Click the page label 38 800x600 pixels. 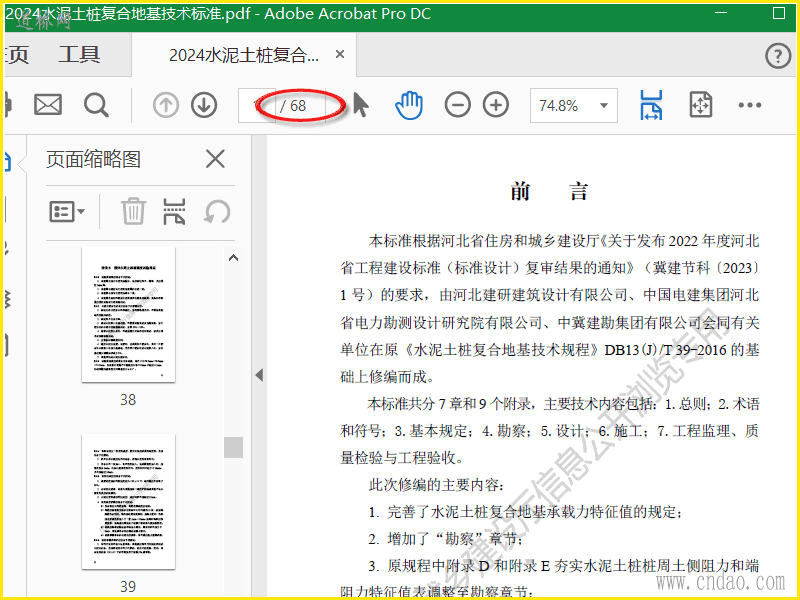(x=128, y=399)
